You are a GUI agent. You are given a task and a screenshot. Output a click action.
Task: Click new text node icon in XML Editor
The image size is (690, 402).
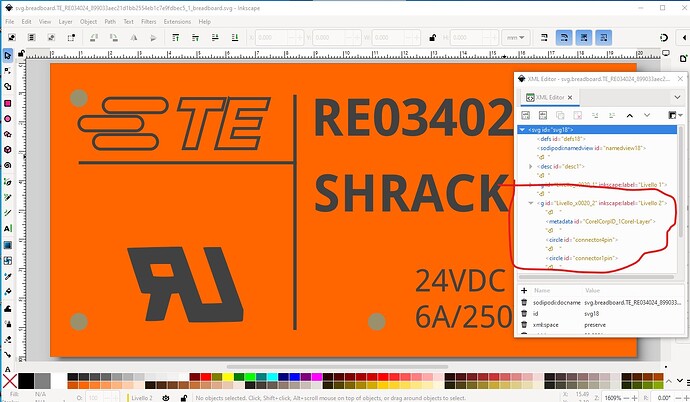(543, 115)
